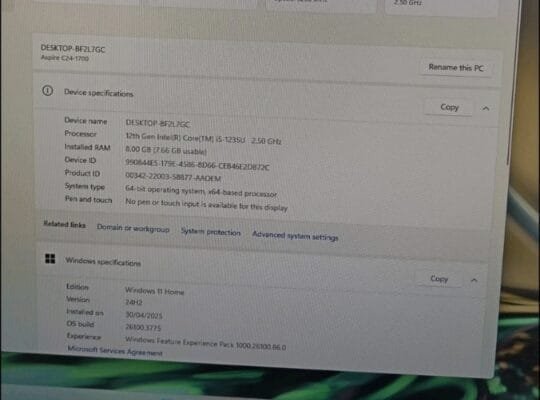Click the Windows logo icon

[x=50, y=259]
